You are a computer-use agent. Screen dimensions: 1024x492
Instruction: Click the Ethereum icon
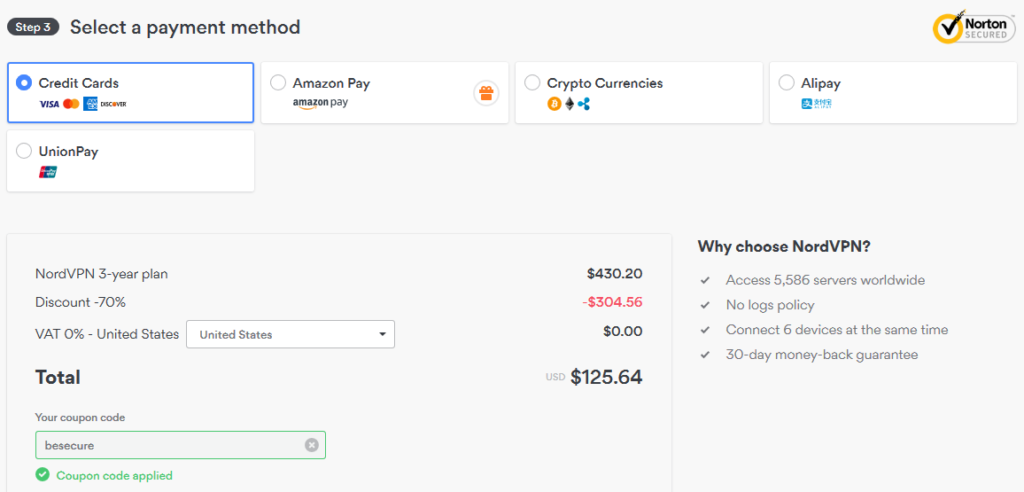569,103
